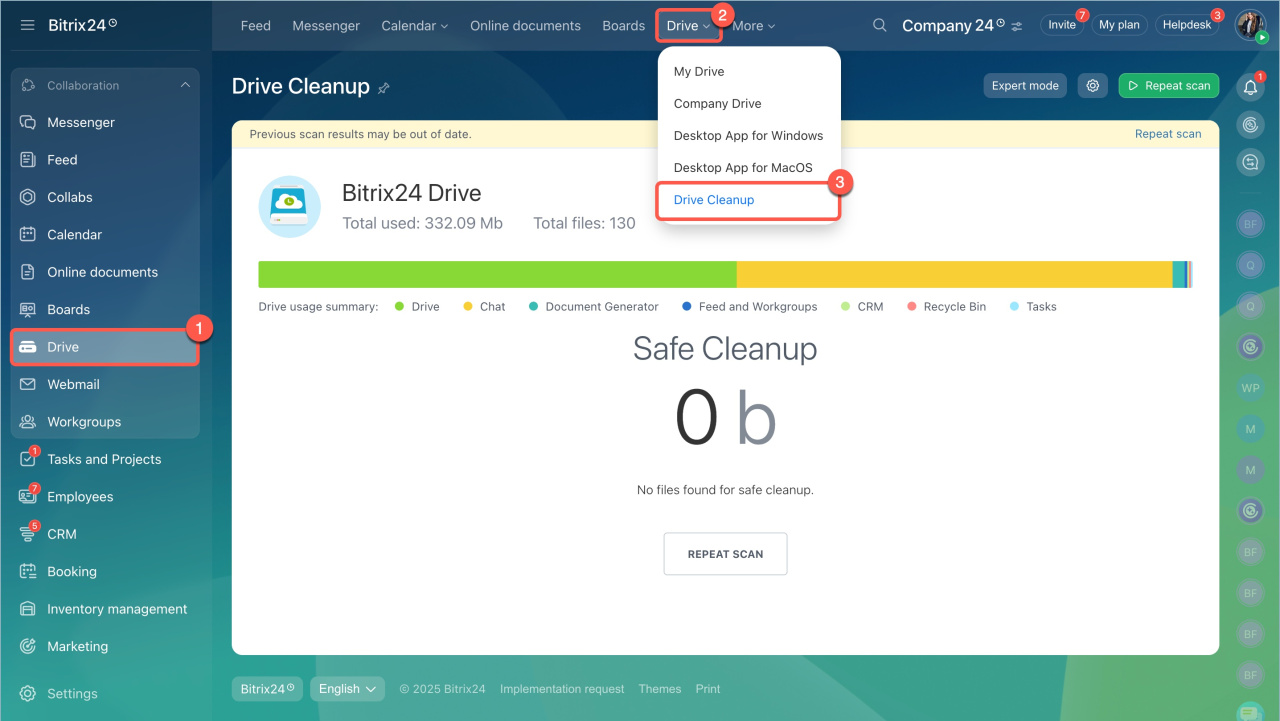Click the Bitrix24 Drive cloud icon
Viewport: 1280px width, 721px height.
point(289,207)
